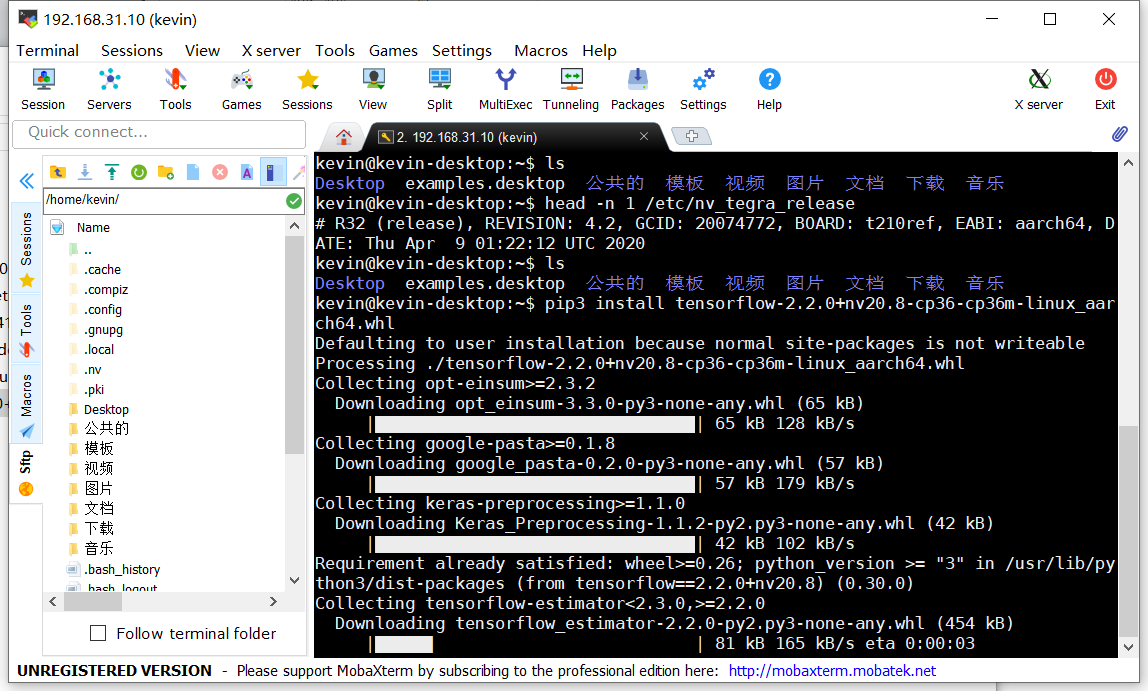Screen dimensions: 1148x691
Task: Download selected file using SFTP download icon
Action: (x=85, y=173)
